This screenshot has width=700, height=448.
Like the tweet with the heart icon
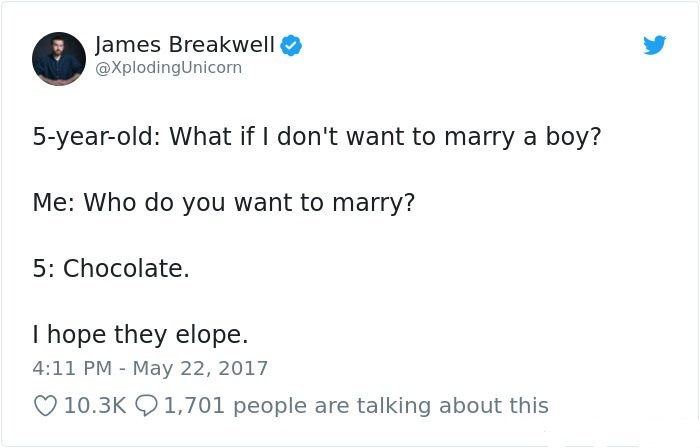click(46, 406)
